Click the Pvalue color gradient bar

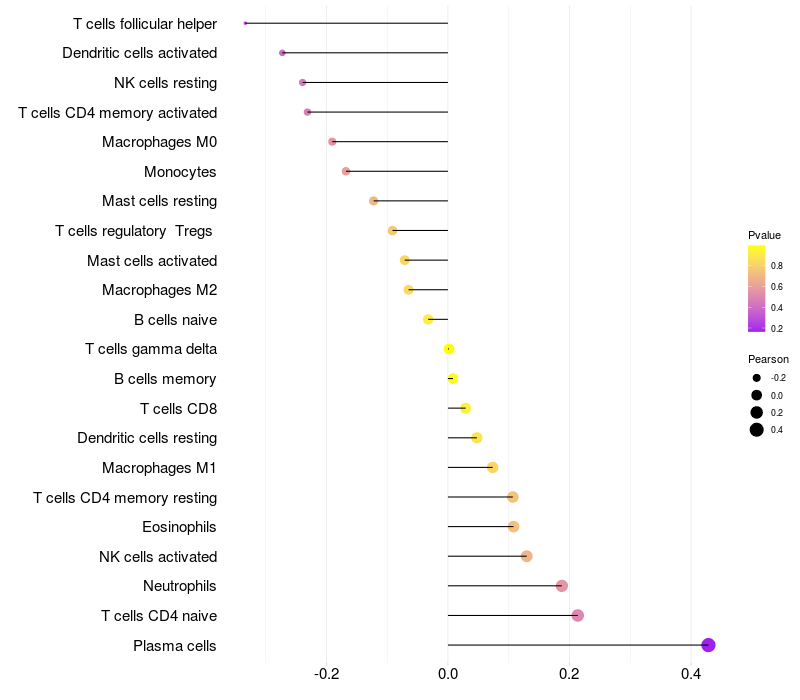(x=757, y=288)
